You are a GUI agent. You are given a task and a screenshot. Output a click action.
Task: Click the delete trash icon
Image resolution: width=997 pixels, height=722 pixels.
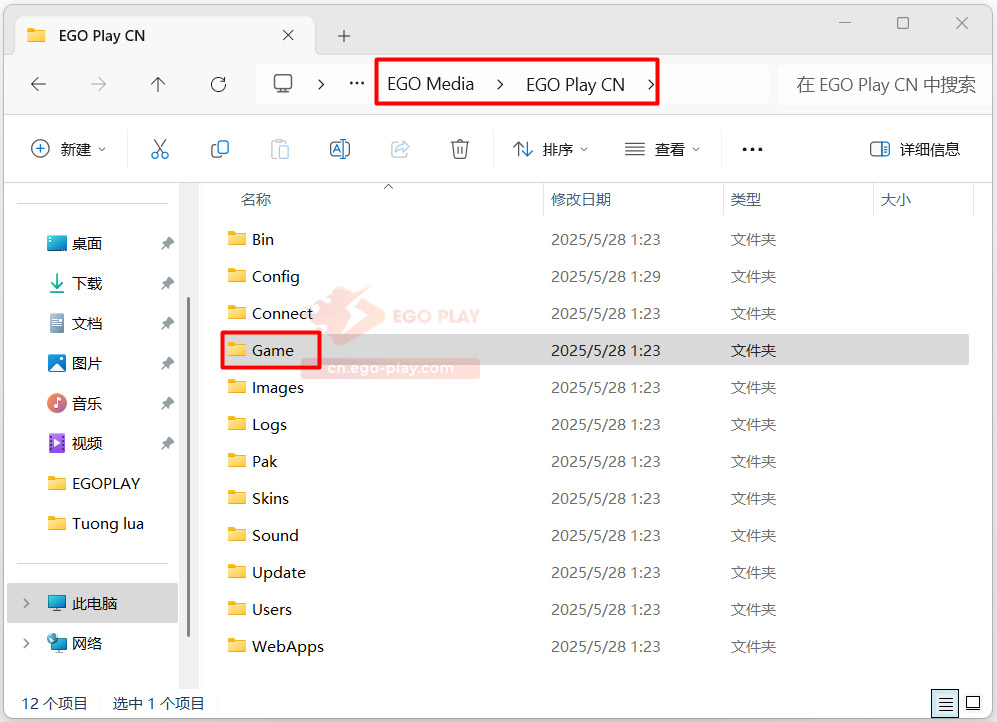[460, 149]
